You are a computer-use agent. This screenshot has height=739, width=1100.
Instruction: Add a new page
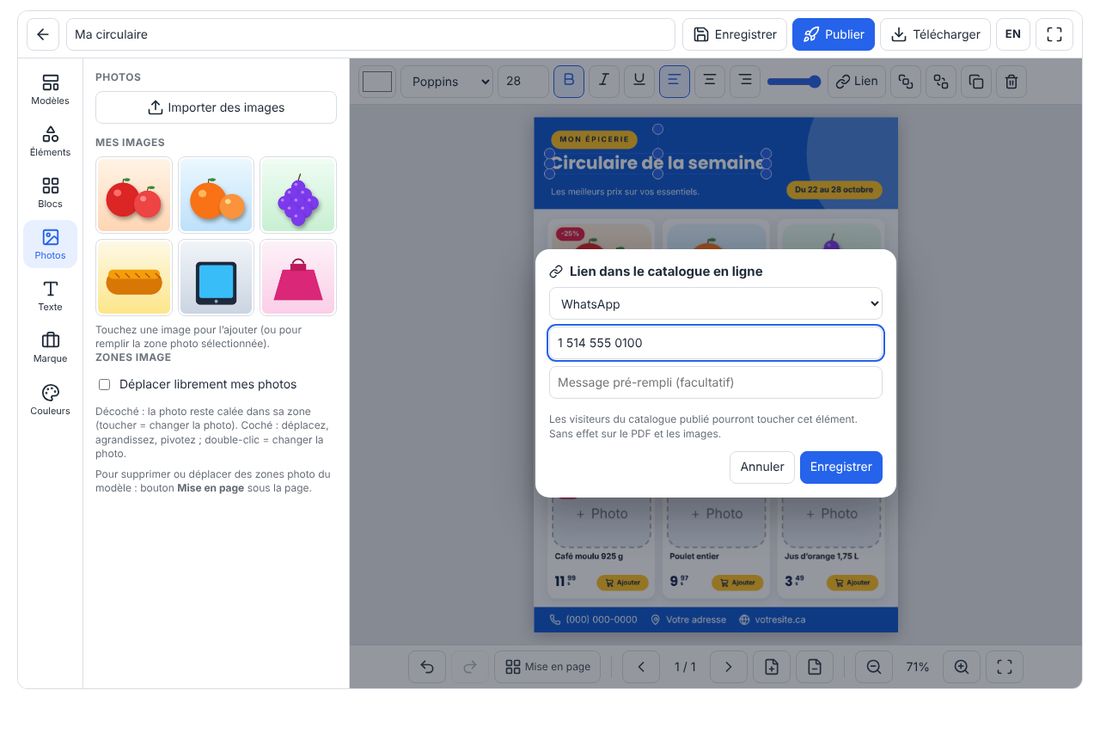coord(771,667)
